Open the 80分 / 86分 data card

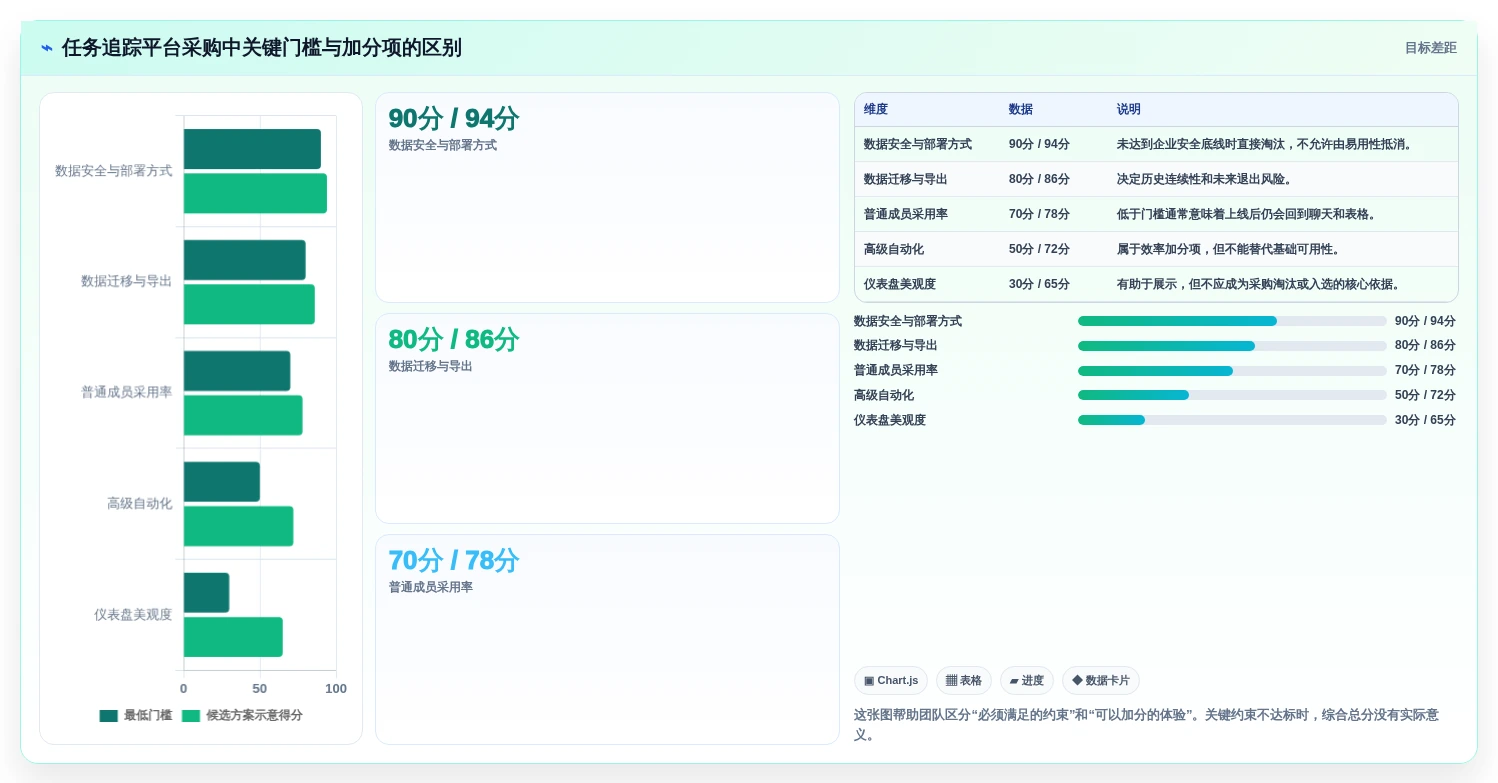(607, 419)
